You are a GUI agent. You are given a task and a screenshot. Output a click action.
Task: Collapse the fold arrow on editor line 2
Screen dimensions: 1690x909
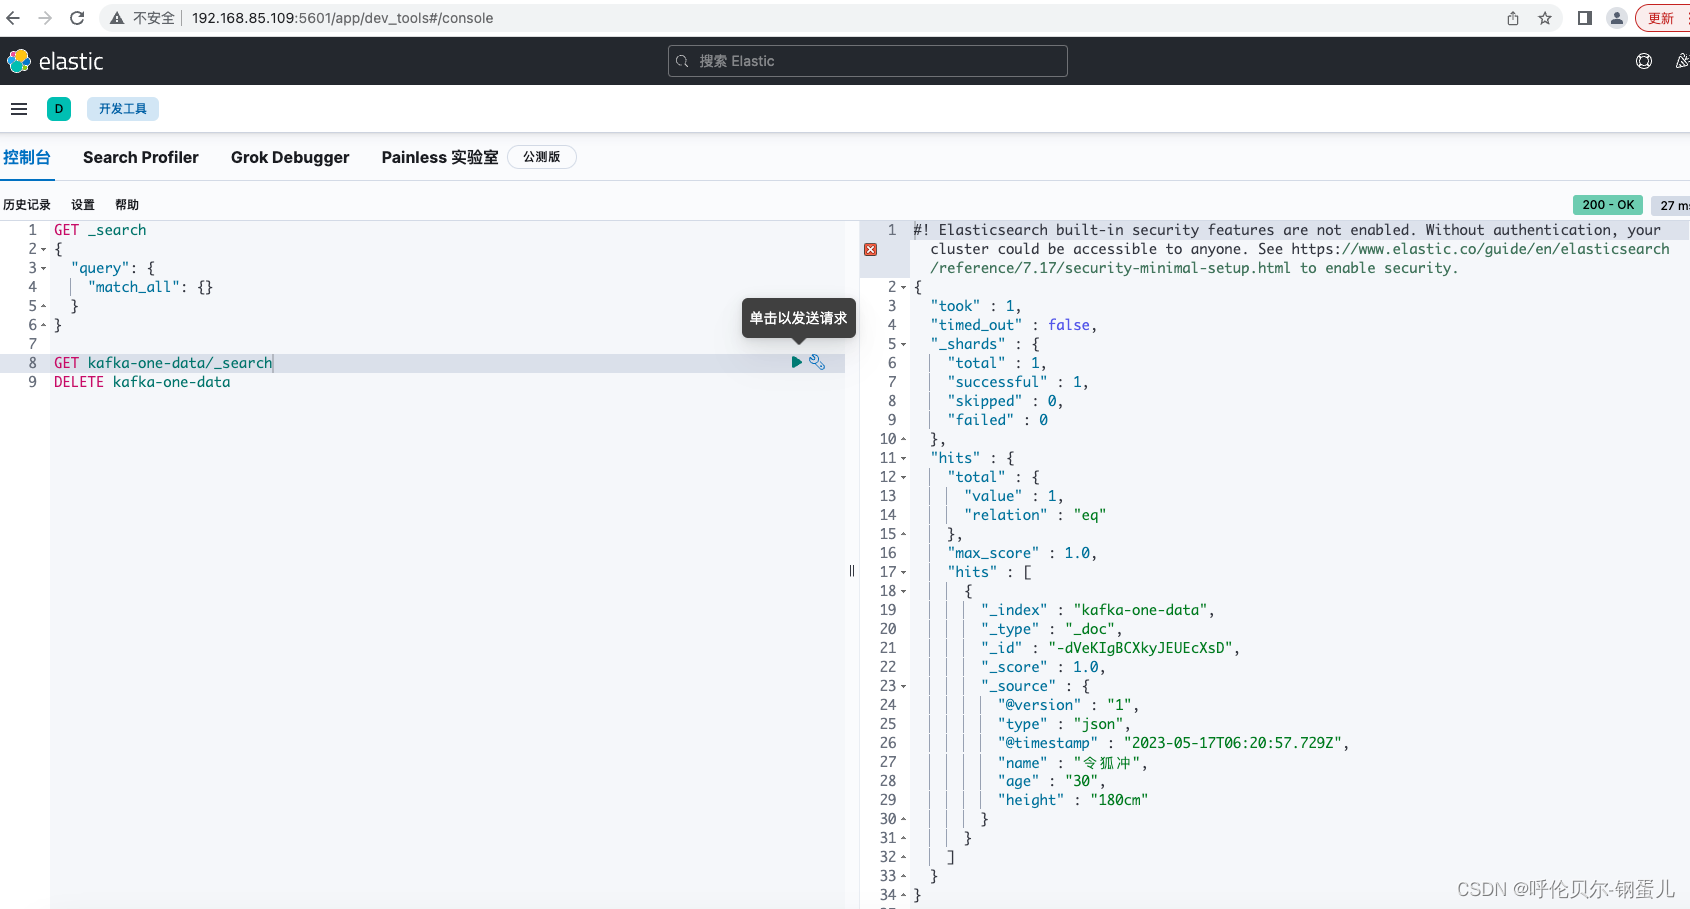click(x=44, y=249)
